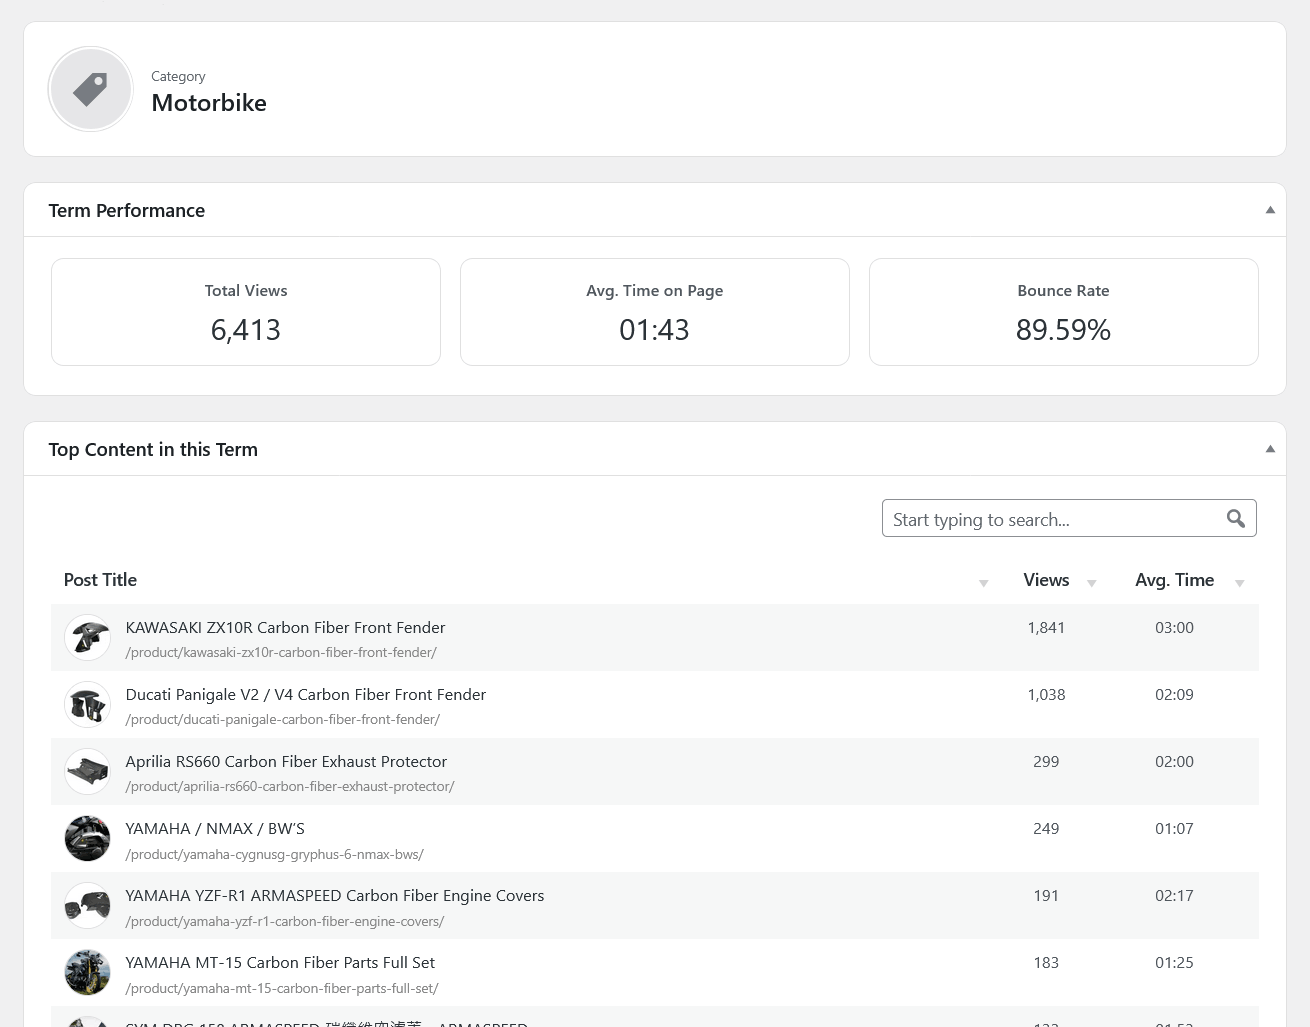Click the /product/yamaha-mt-15-carbon-fiber-parts-full-set/ URL
The height and width of the screenshot is (1027, 1310).
point(282,988)
